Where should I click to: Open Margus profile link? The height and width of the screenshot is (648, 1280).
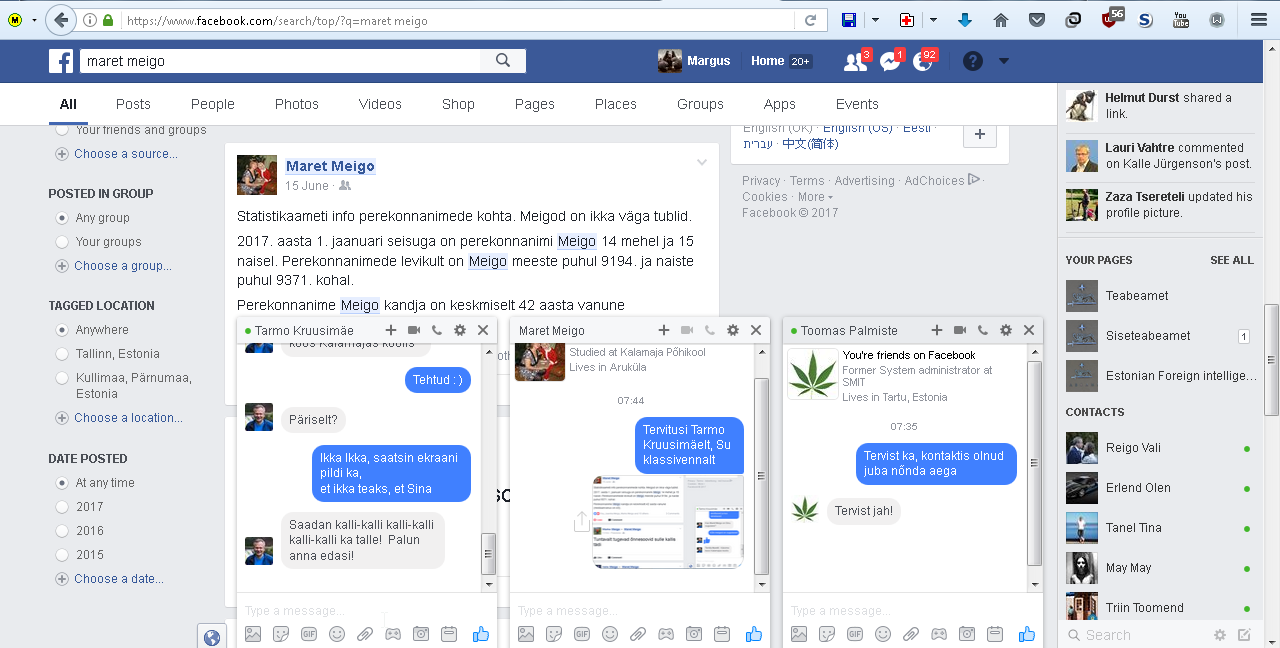[694, 61]
